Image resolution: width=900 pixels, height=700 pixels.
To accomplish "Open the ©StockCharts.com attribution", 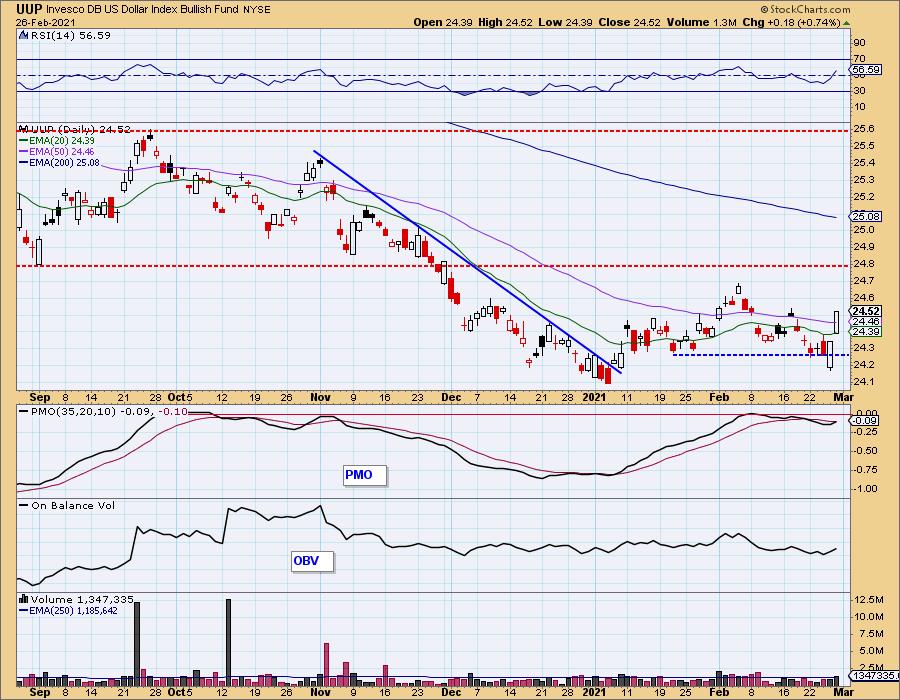I will (x=805, y=9).
